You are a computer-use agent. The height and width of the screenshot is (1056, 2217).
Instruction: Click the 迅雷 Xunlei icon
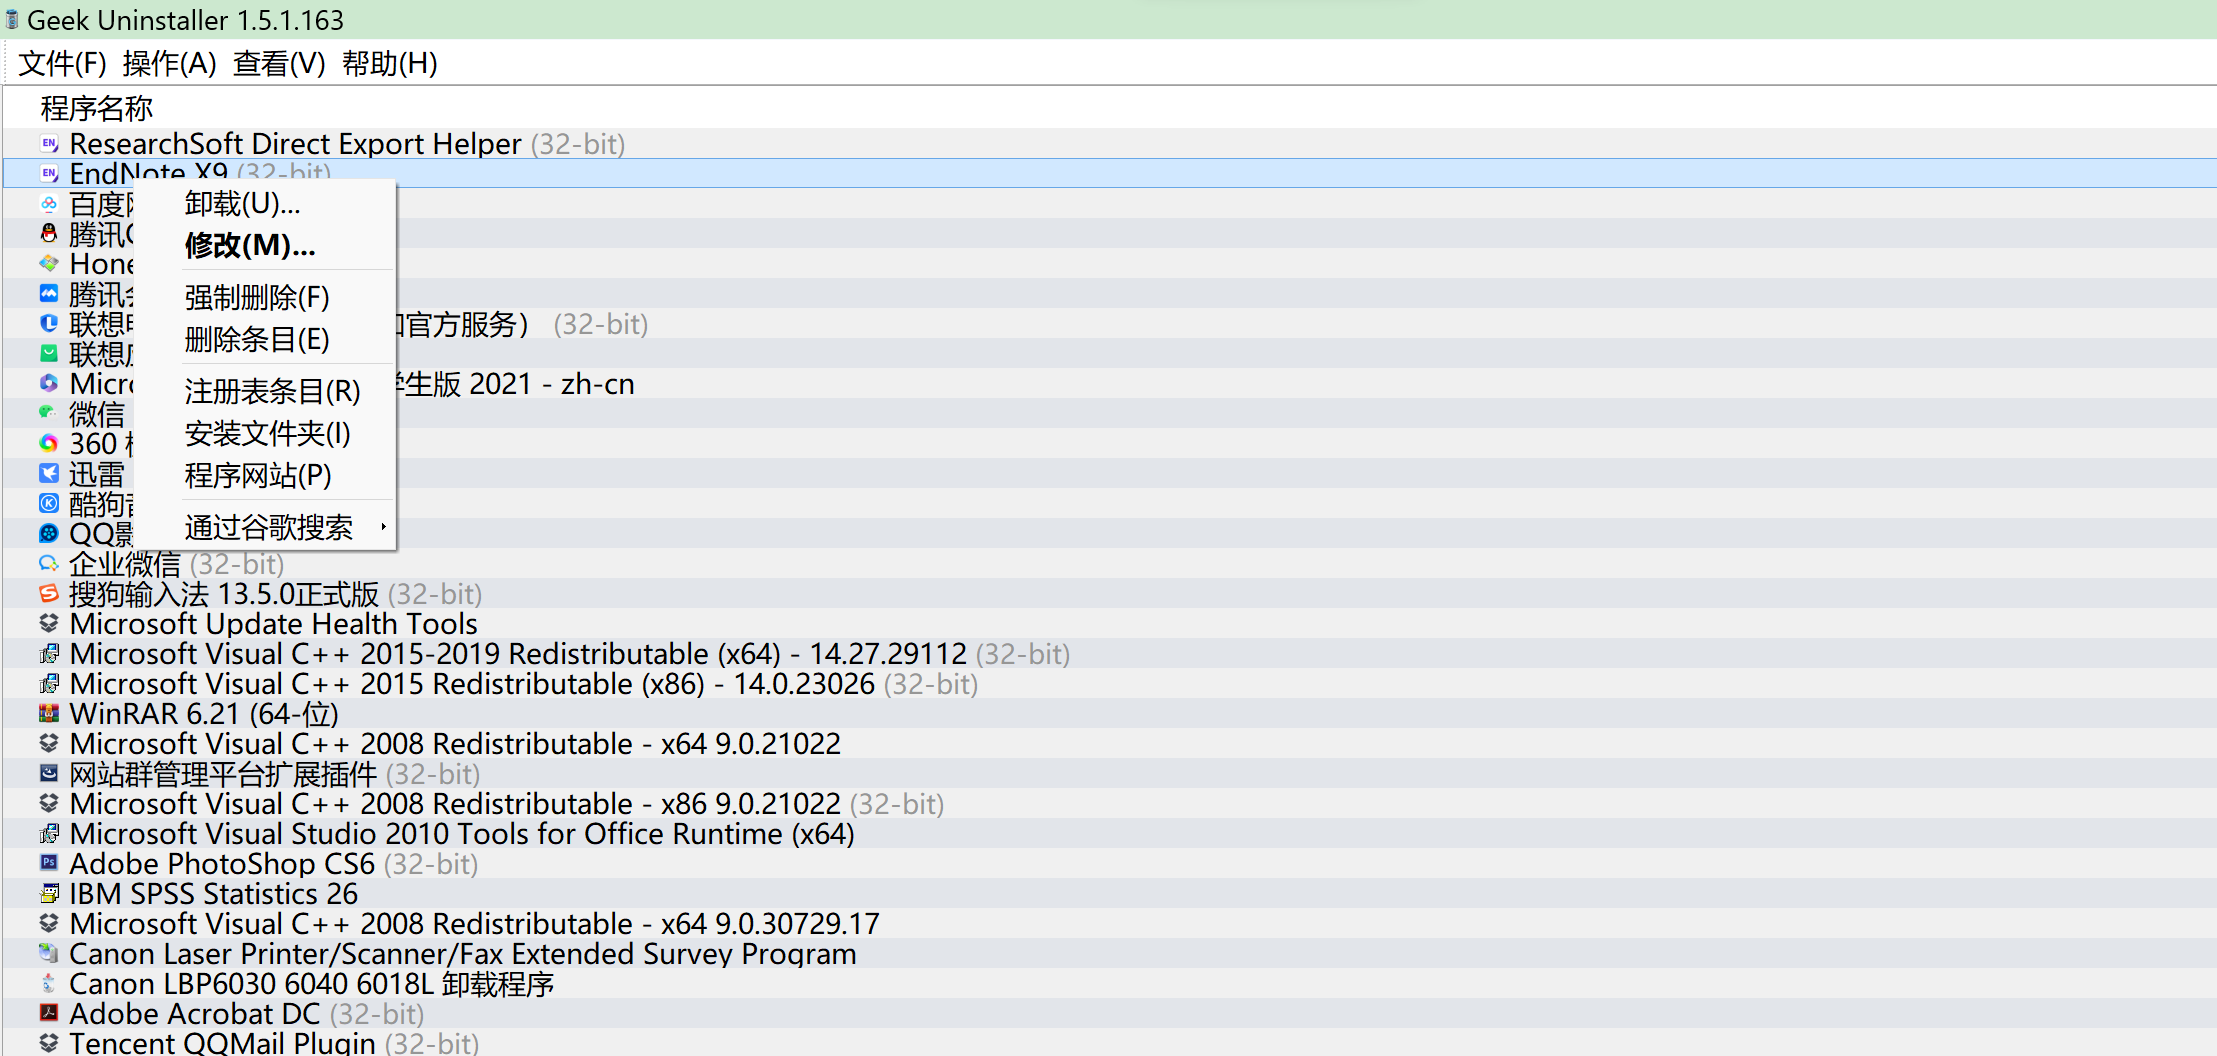point(49,474)
